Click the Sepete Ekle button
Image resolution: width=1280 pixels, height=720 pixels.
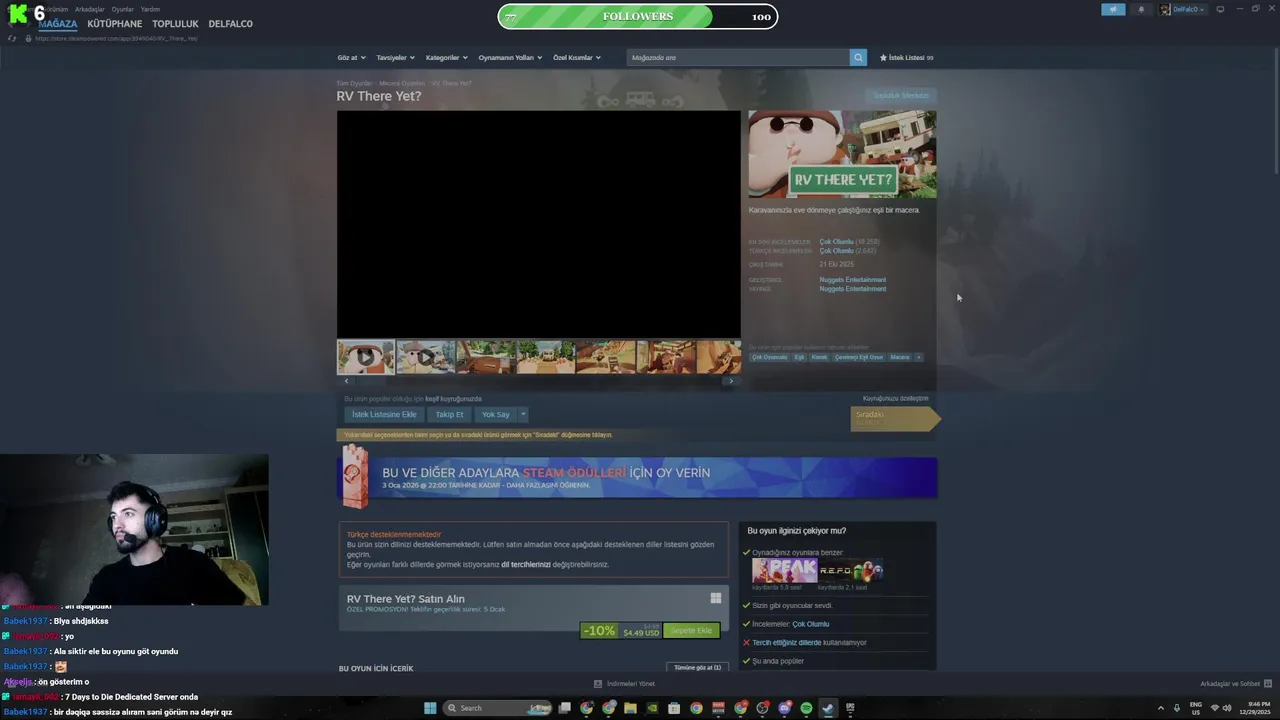coord(691,631)
